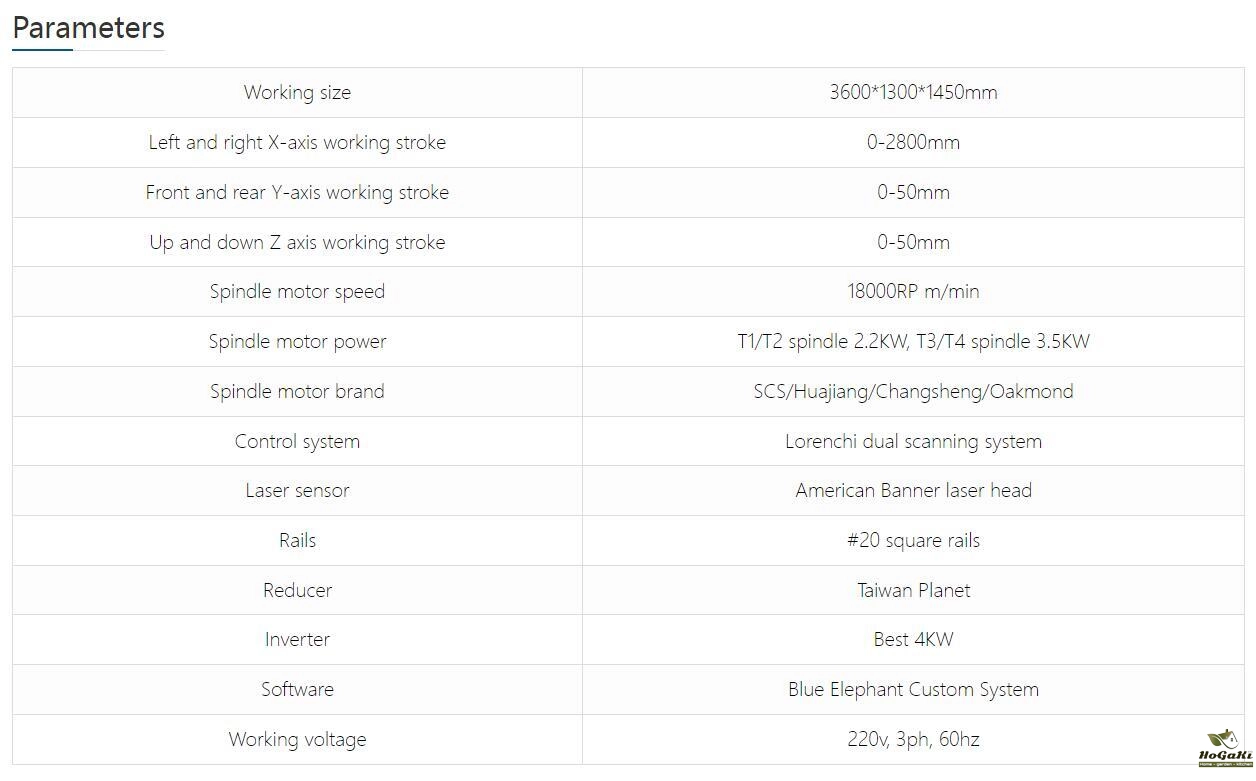The width and height of the screenshot is (1256, 781).
Task: Click the Best 4KW inverter value
Action: 913,639
